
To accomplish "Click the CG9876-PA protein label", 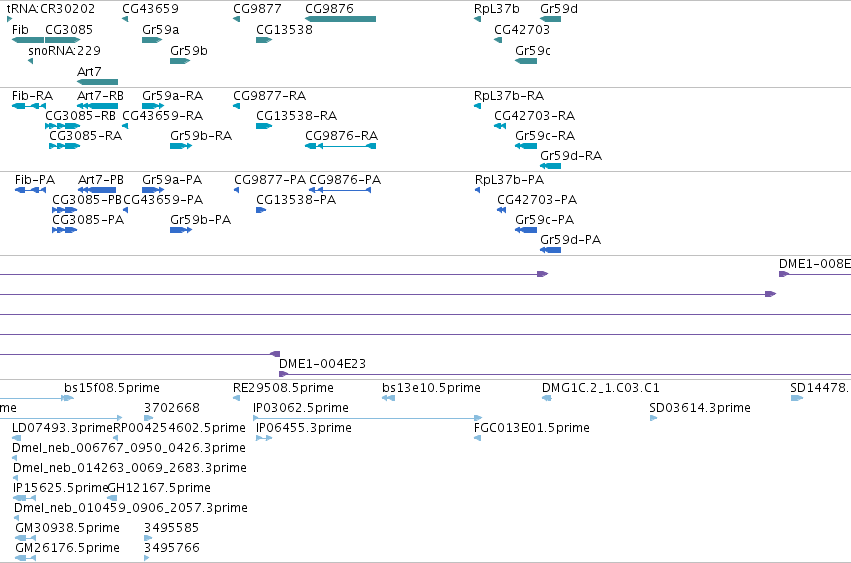I will click(345, 180).
